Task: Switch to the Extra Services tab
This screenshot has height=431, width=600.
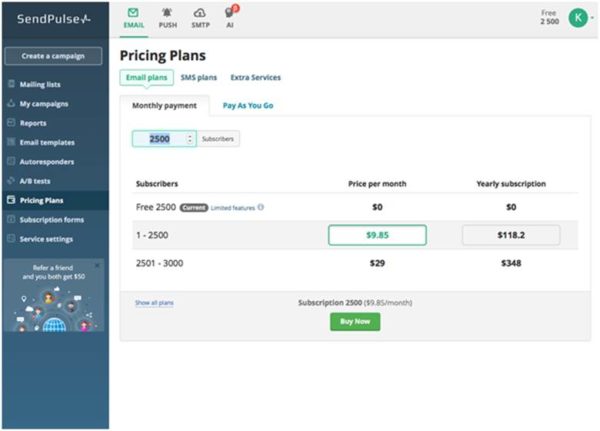Action: coord(255,77)
